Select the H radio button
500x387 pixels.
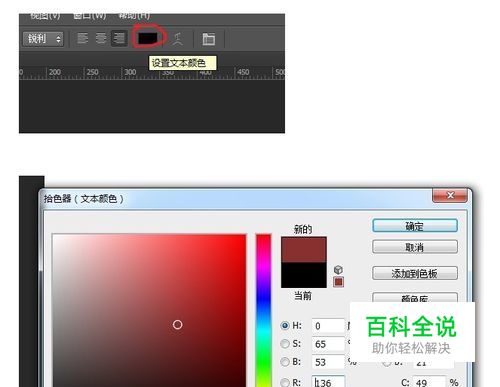click(x=285, y=325)
